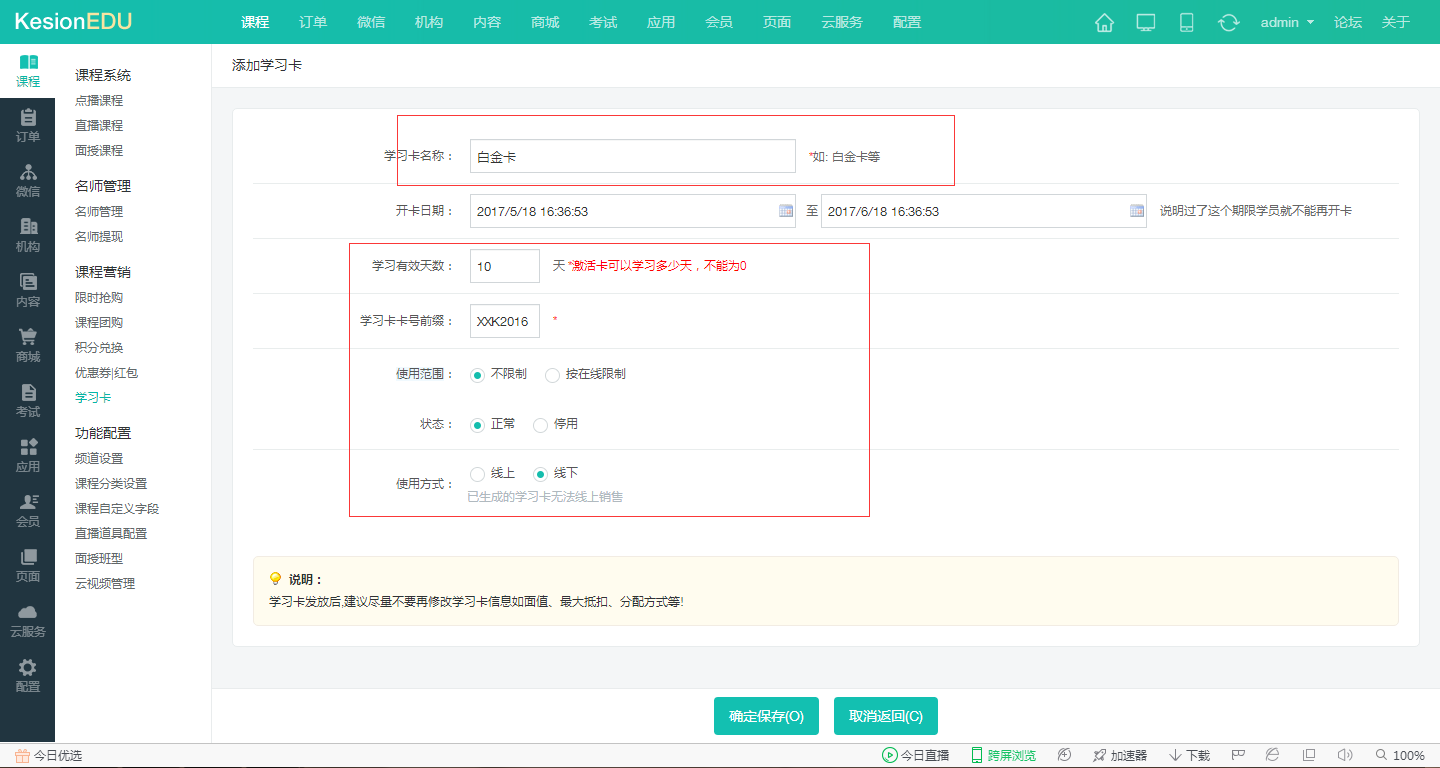Click the refresh cache icon in top bar
This screenshot has width=1440, height=768.
coord(1228,21)
